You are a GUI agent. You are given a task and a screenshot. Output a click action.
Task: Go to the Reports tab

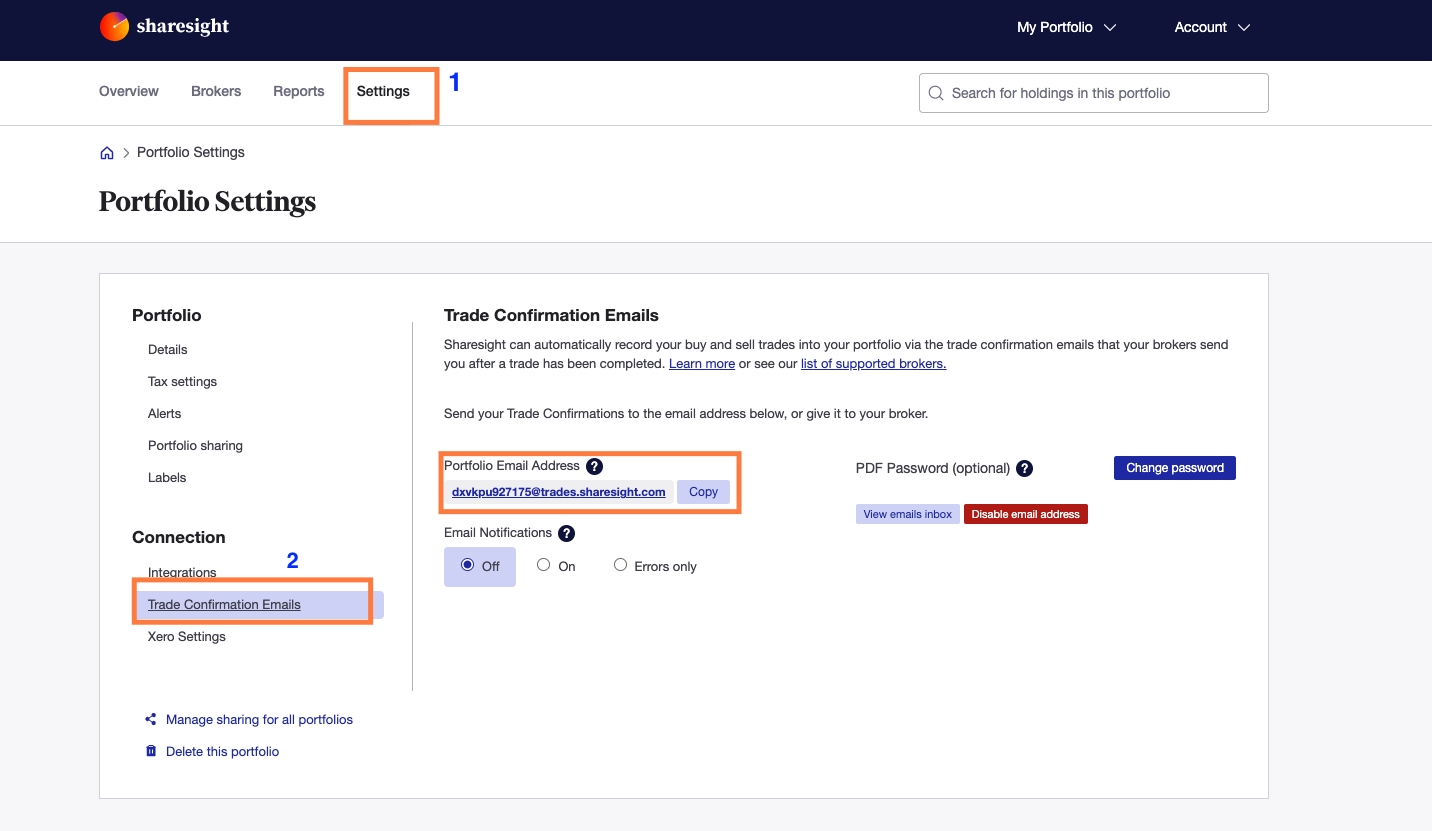pyautogui.click(x=299, y=91)
